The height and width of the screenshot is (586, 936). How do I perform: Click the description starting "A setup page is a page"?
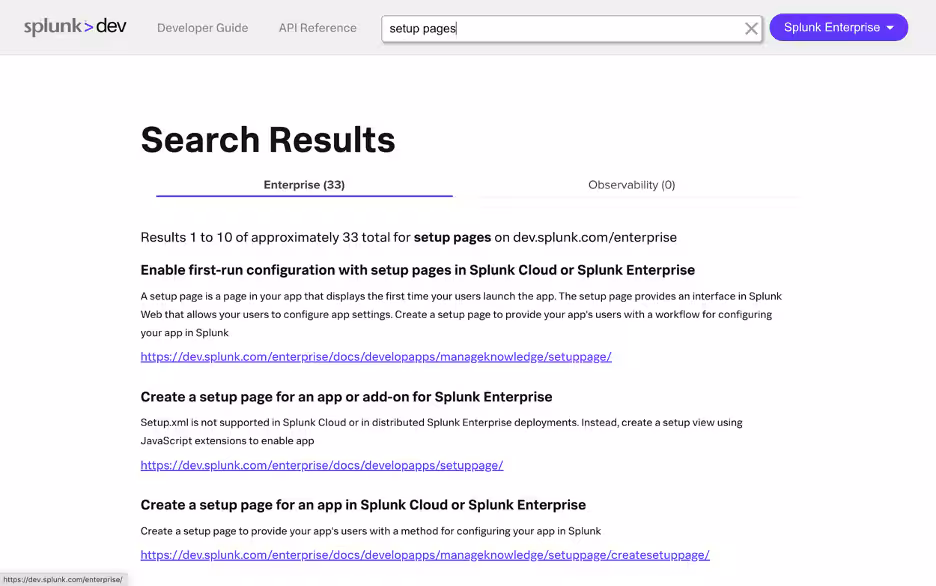point(460,314)
